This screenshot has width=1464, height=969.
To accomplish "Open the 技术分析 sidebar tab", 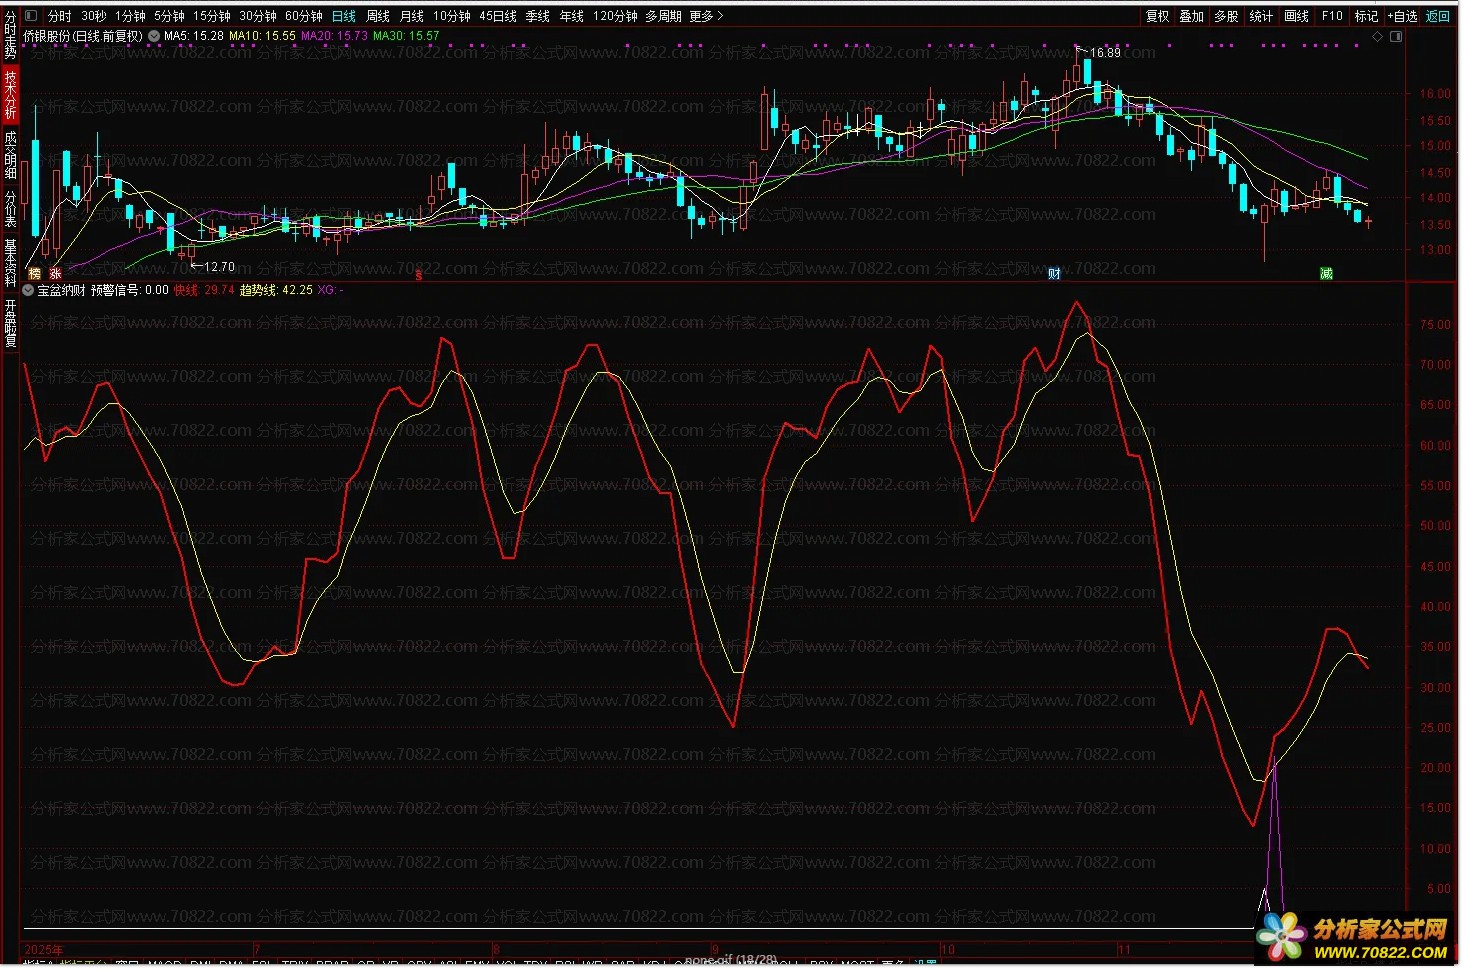I will coord(10,95).
